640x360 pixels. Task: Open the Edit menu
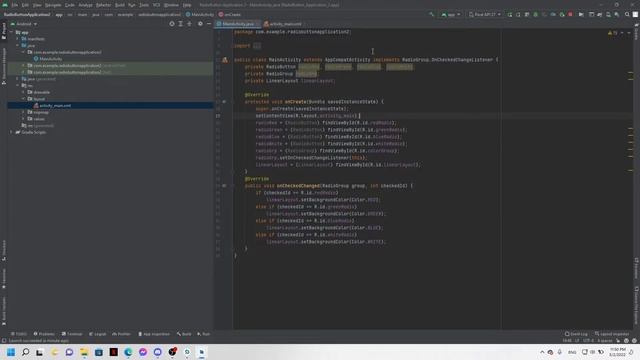click(25, 5)
